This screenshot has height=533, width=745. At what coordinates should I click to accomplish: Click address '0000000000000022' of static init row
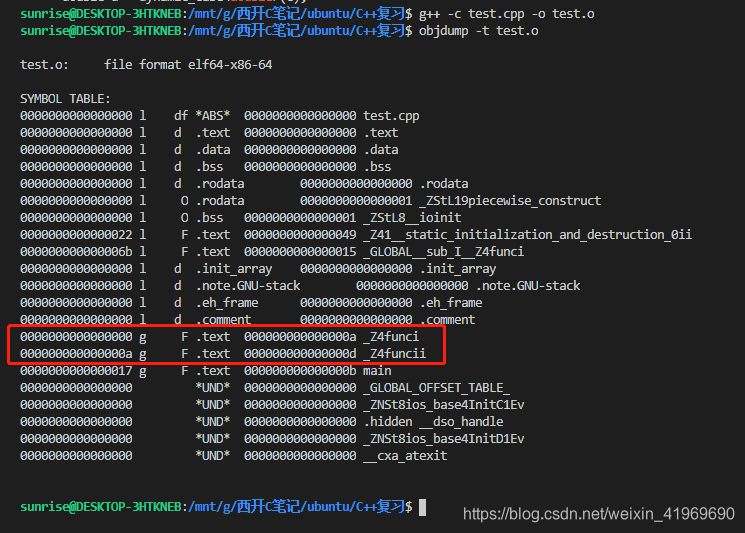click(x=76, y=235)
